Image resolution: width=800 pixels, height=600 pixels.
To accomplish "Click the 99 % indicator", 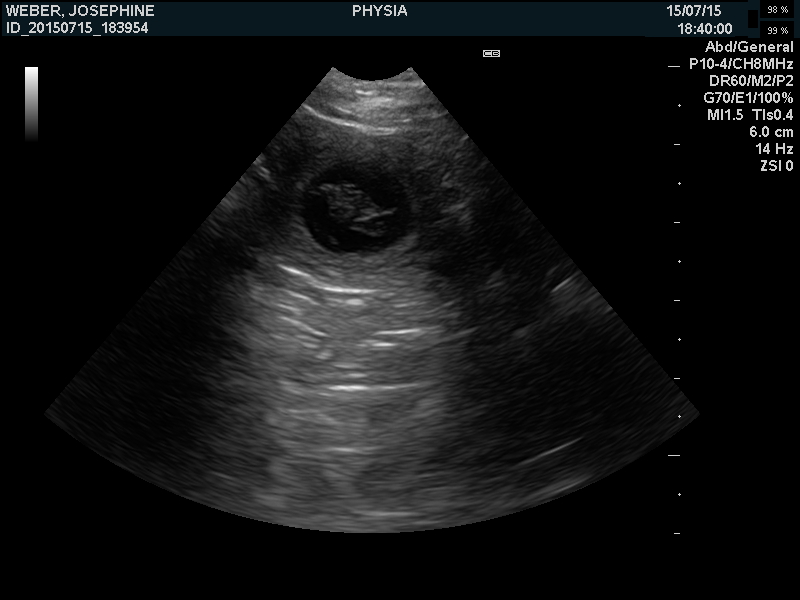I will (778, 31).
